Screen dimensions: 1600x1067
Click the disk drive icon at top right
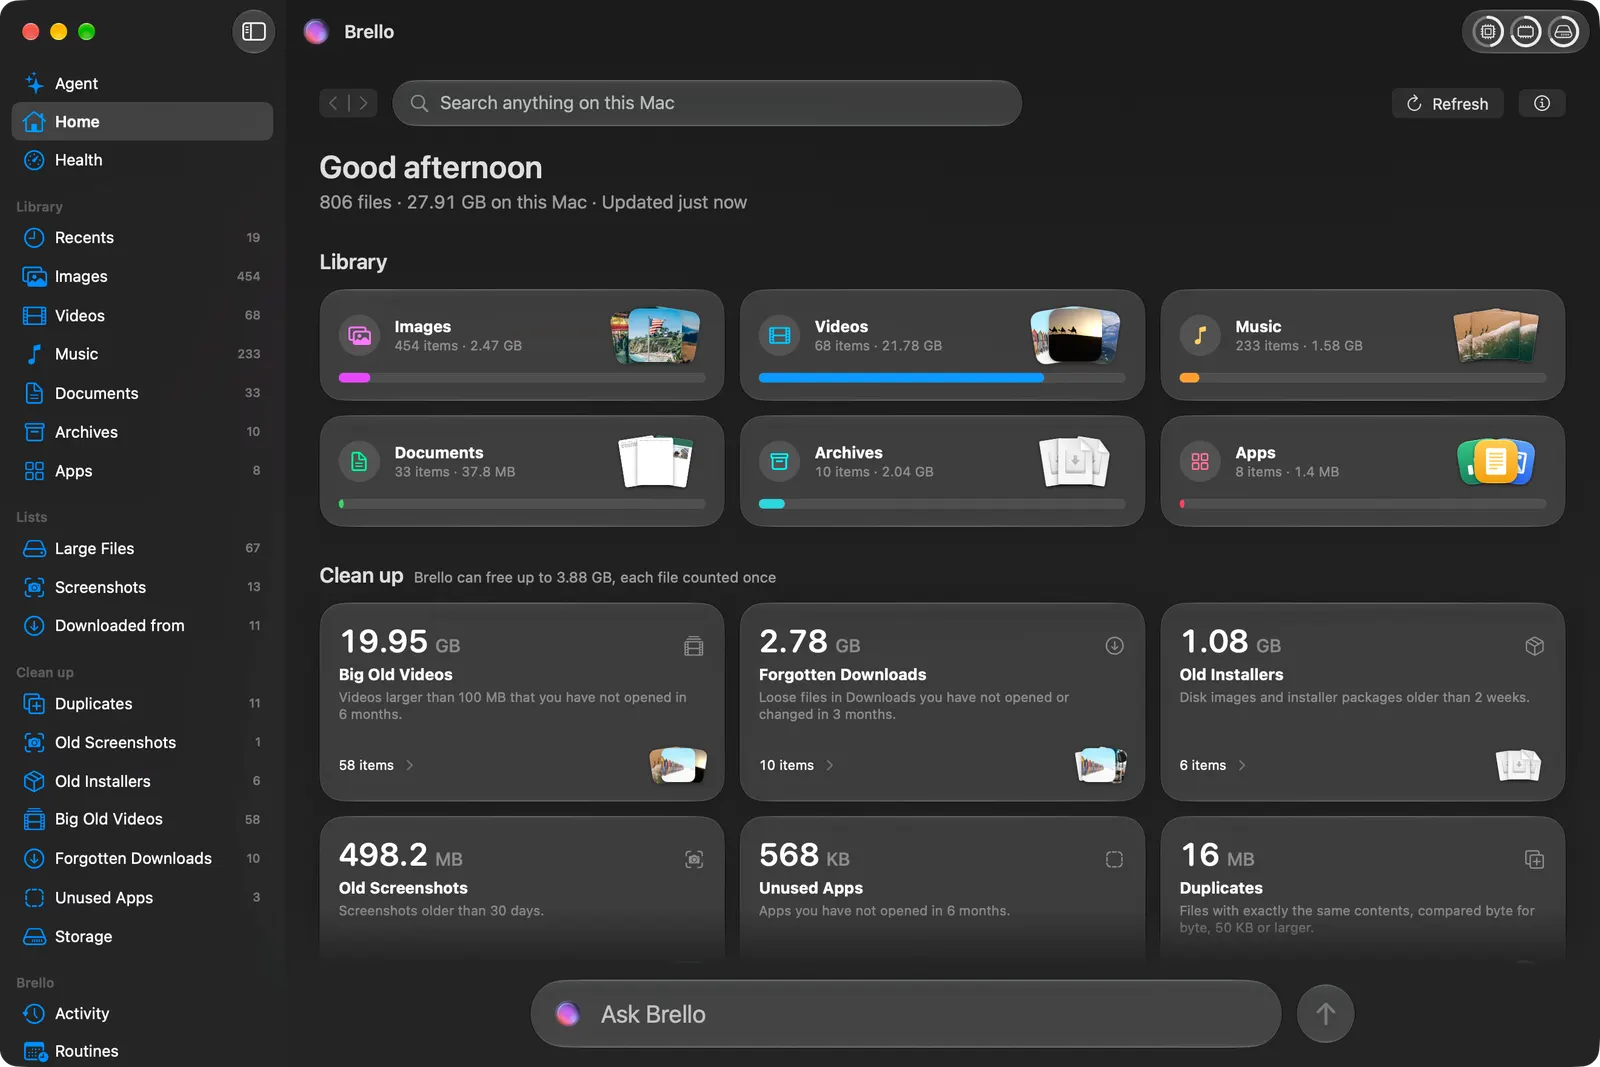tap(1563, 32)
